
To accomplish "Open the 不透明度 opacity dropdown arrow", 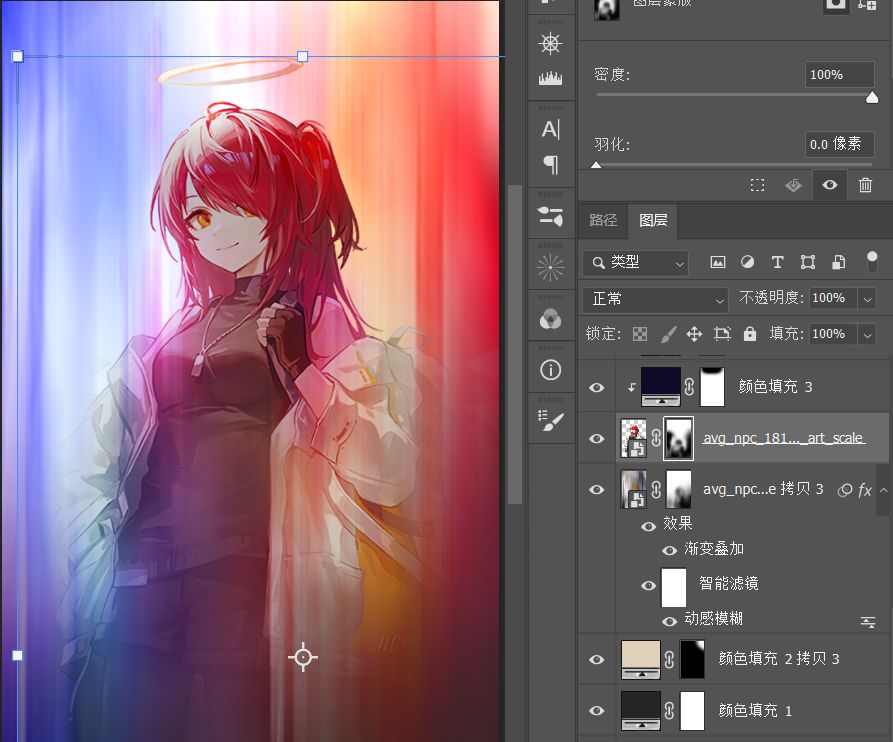I will [867, 298].
